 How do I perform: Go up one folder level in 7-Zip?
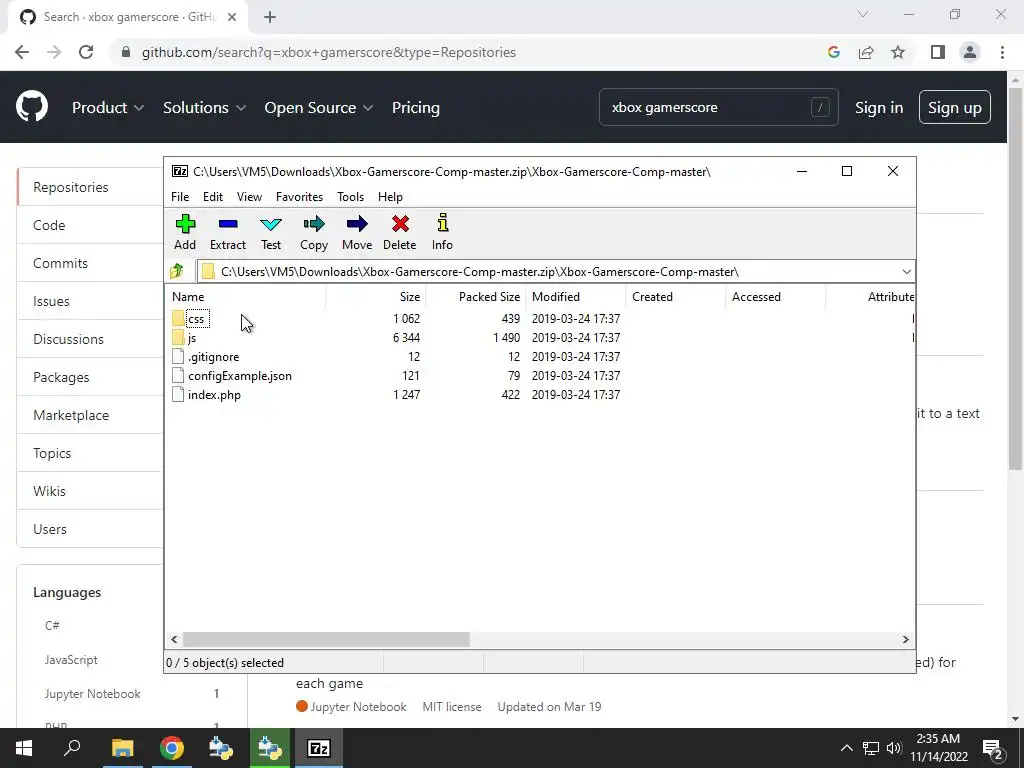(177, 271)
